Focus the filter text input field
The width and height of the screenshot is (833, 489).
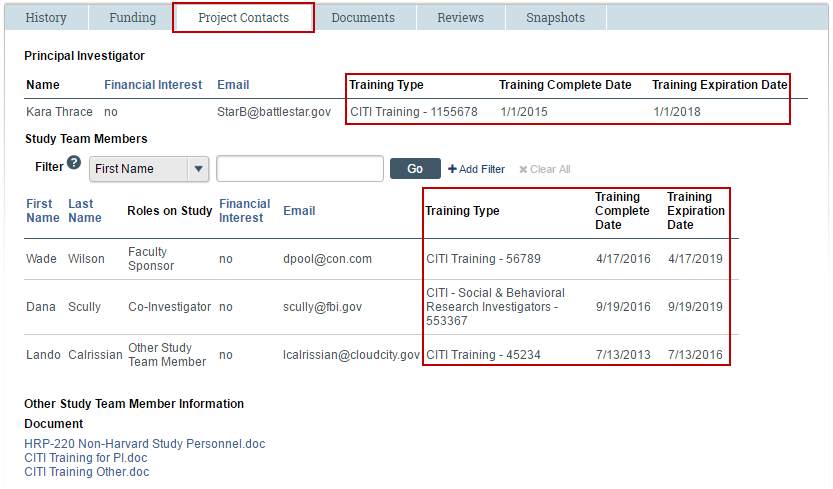[300, 168]
